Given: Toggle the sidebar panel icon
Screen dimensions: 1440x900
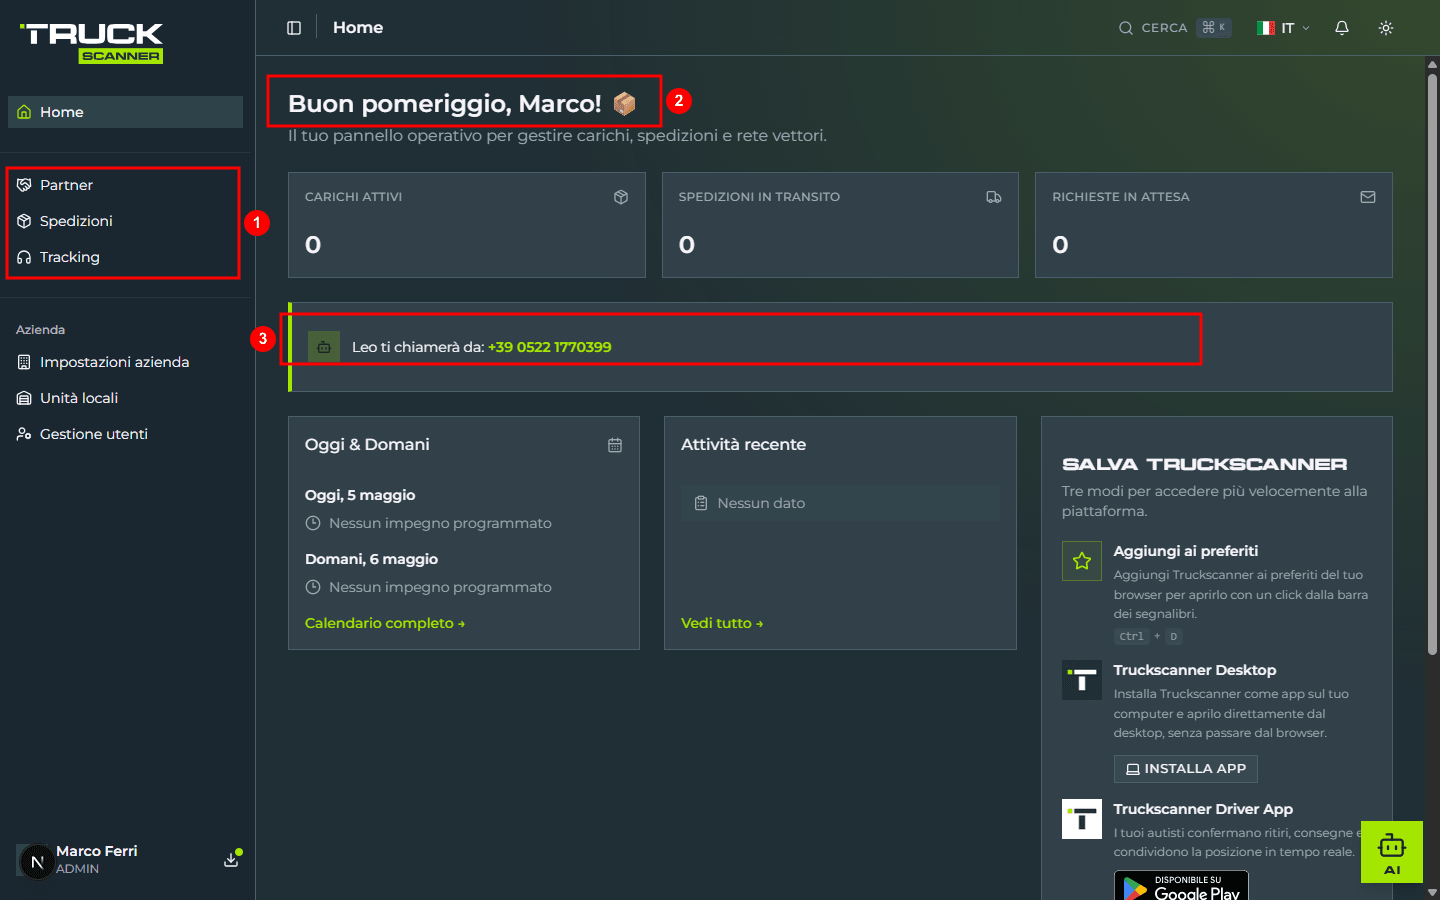Looking at the screenshot, I should pos(294,28).
